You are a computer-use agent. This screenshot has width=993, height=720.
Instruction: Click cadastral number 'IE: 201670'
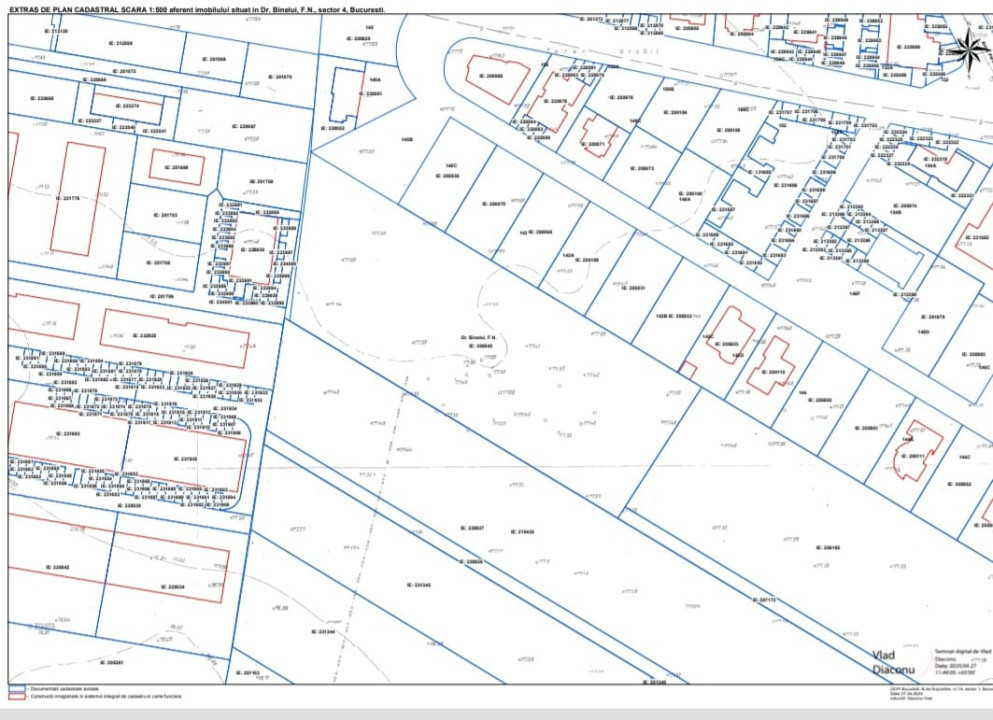[280, 77]
